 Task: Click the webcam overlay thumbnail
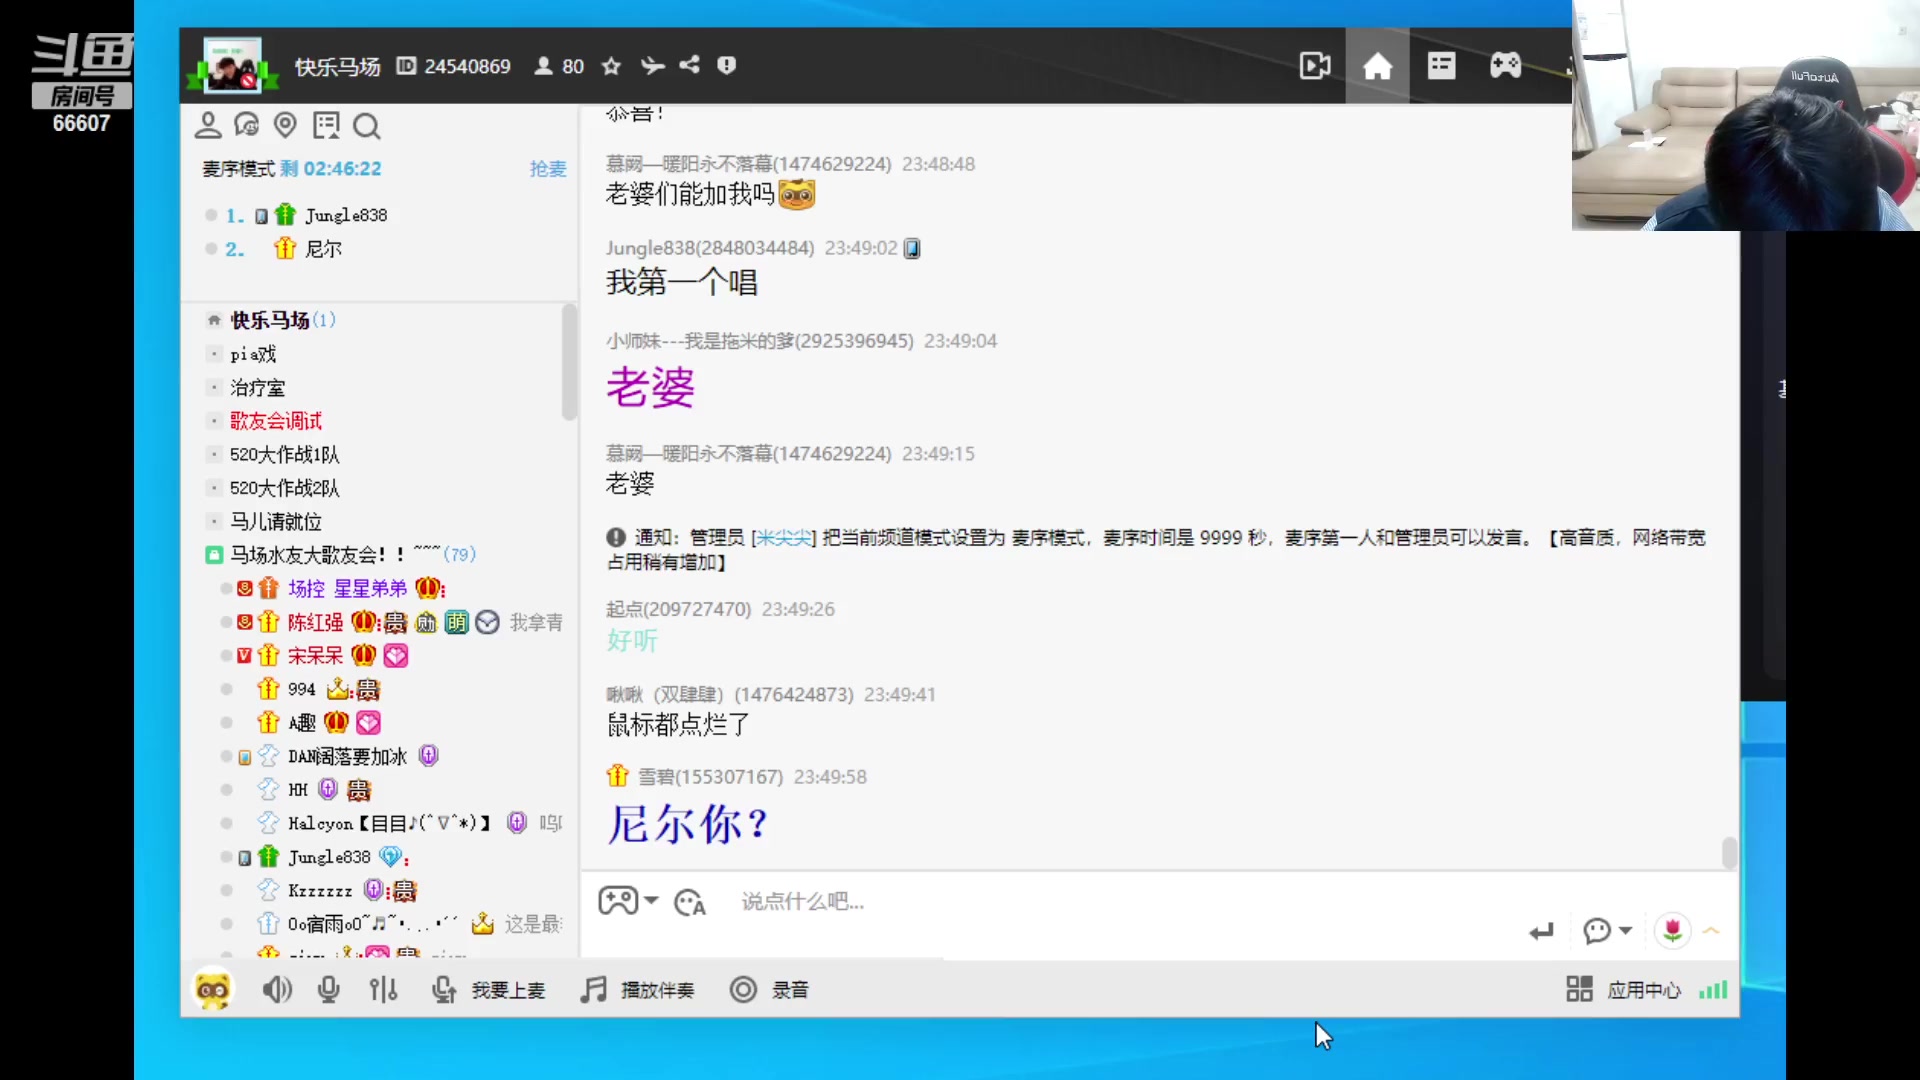pos(1745,115)
